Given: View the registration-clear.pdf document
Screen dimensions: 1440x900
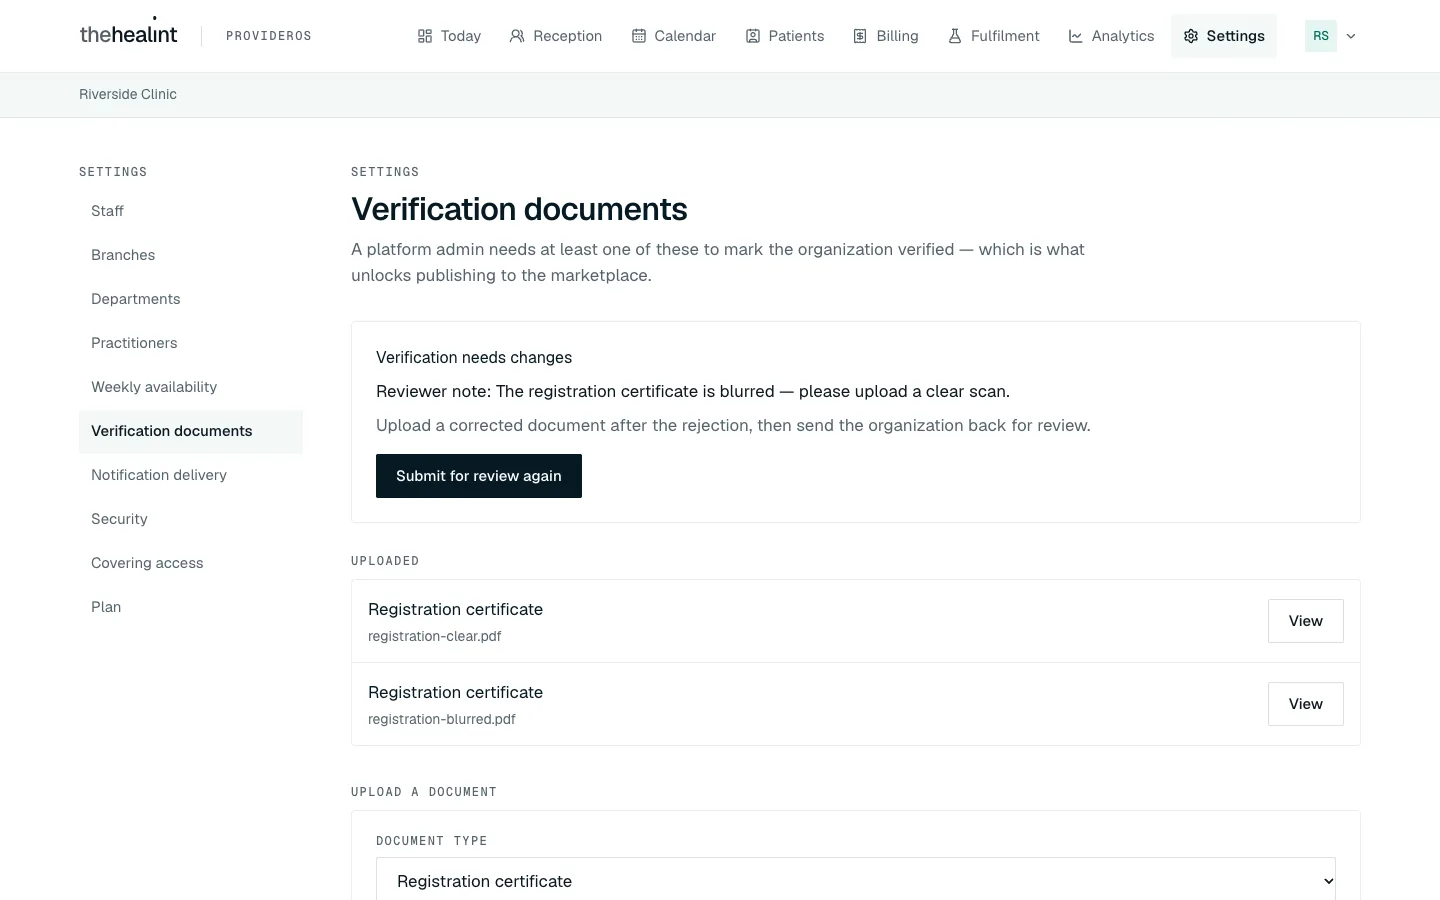Looking at the screenshot, I should point(1306,621).
